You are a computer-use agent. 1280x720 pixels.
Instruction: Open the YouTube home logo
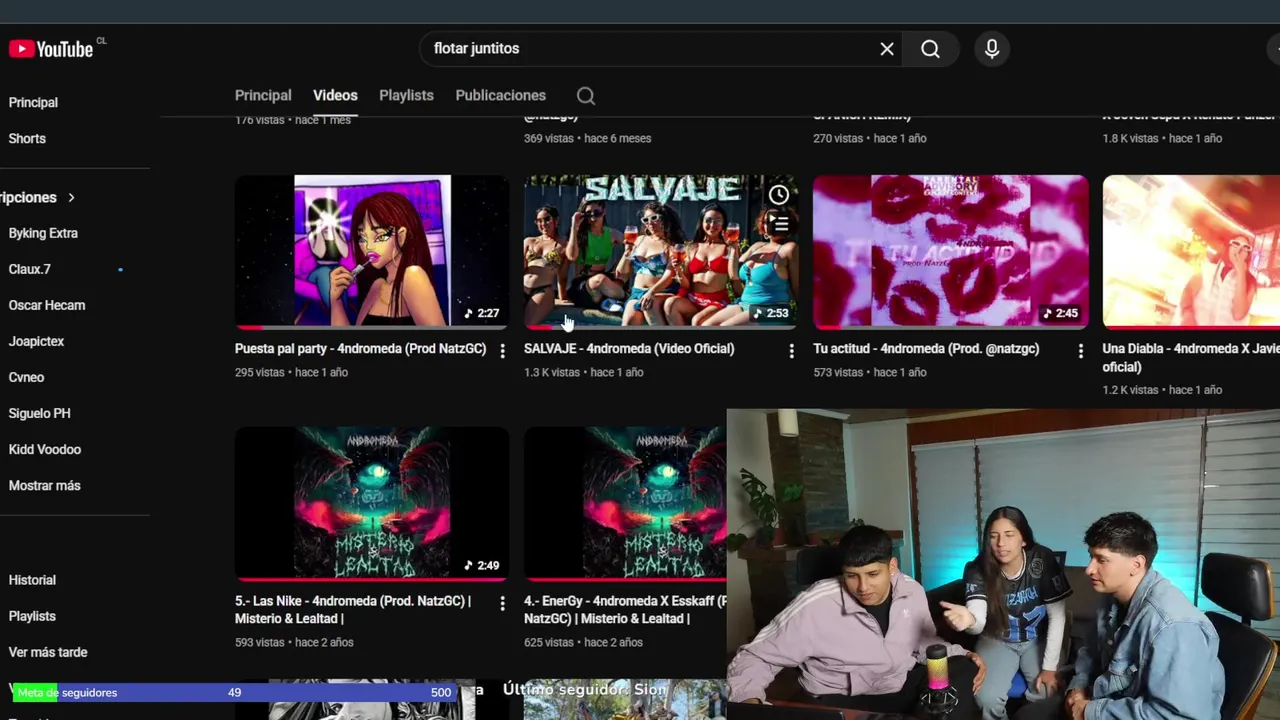tap(51, 49)
